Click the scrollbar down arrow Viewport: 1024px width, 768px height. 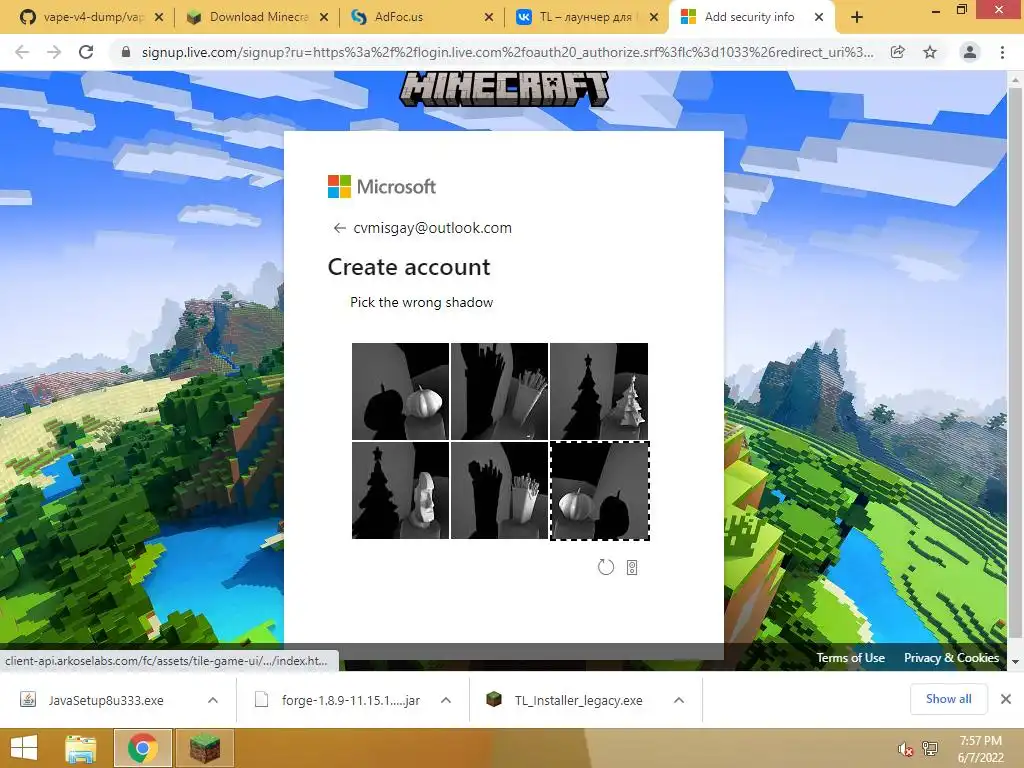coord(1015,662)
